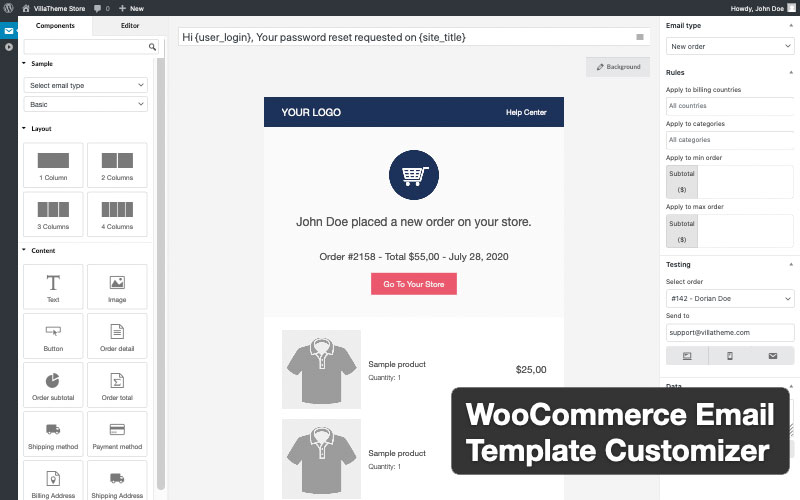Add the Shipping Address component
This screenshot has width=800, height=500.
point(117,481)
